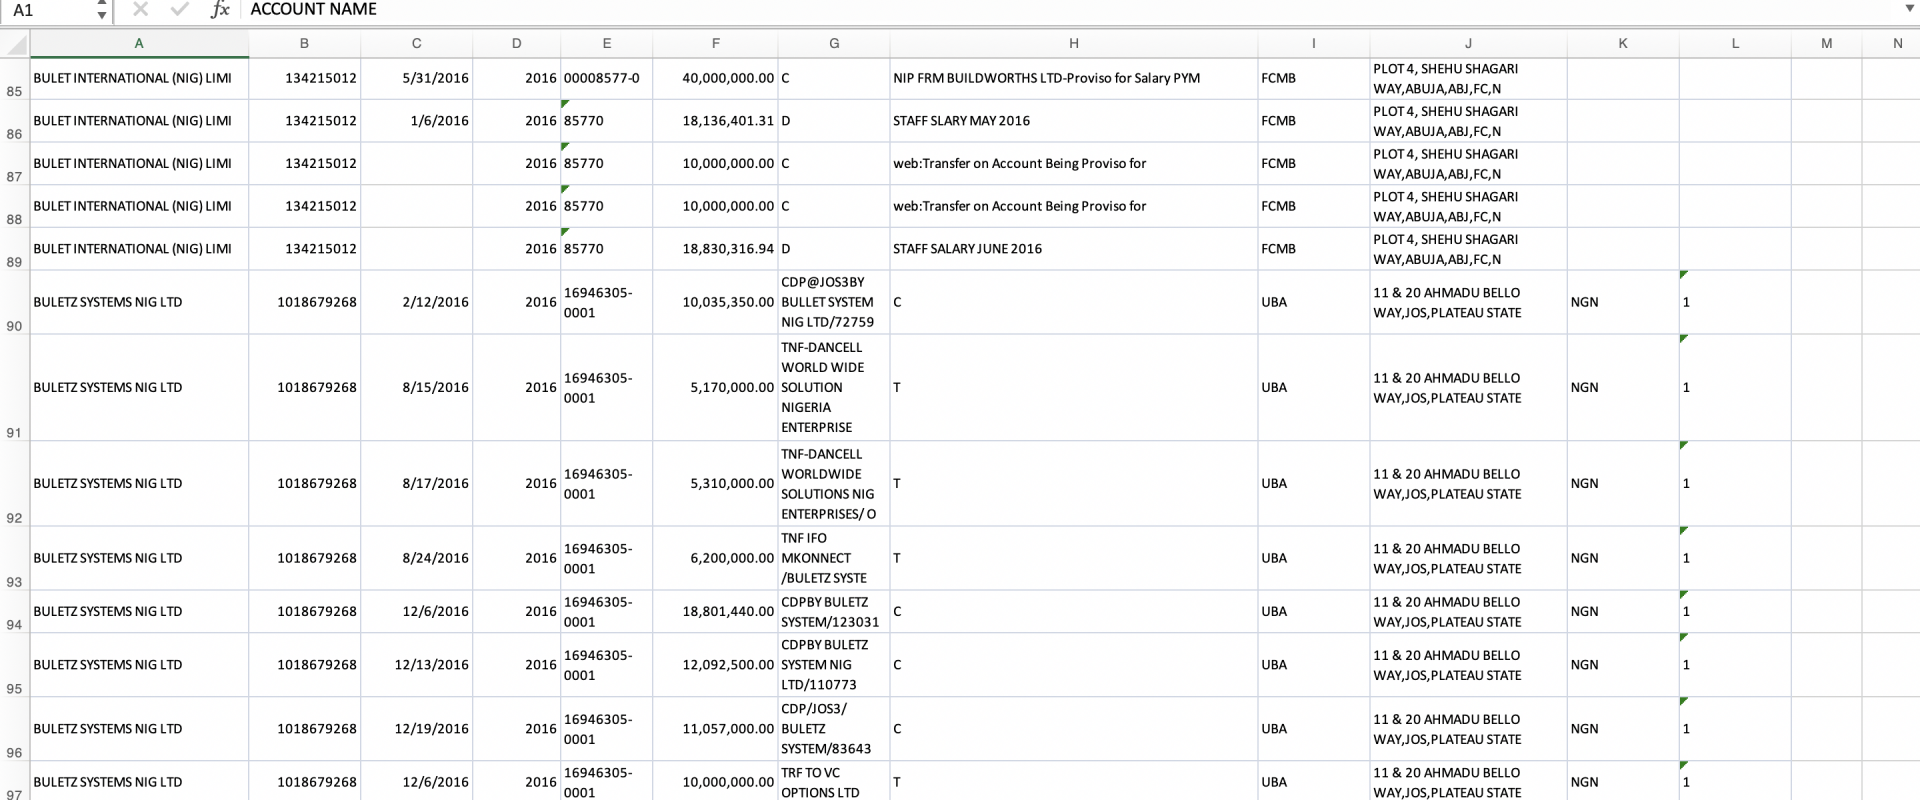Open the insert function fx icon
Viewport: 1920px width, 800px height.
(220, 10)
